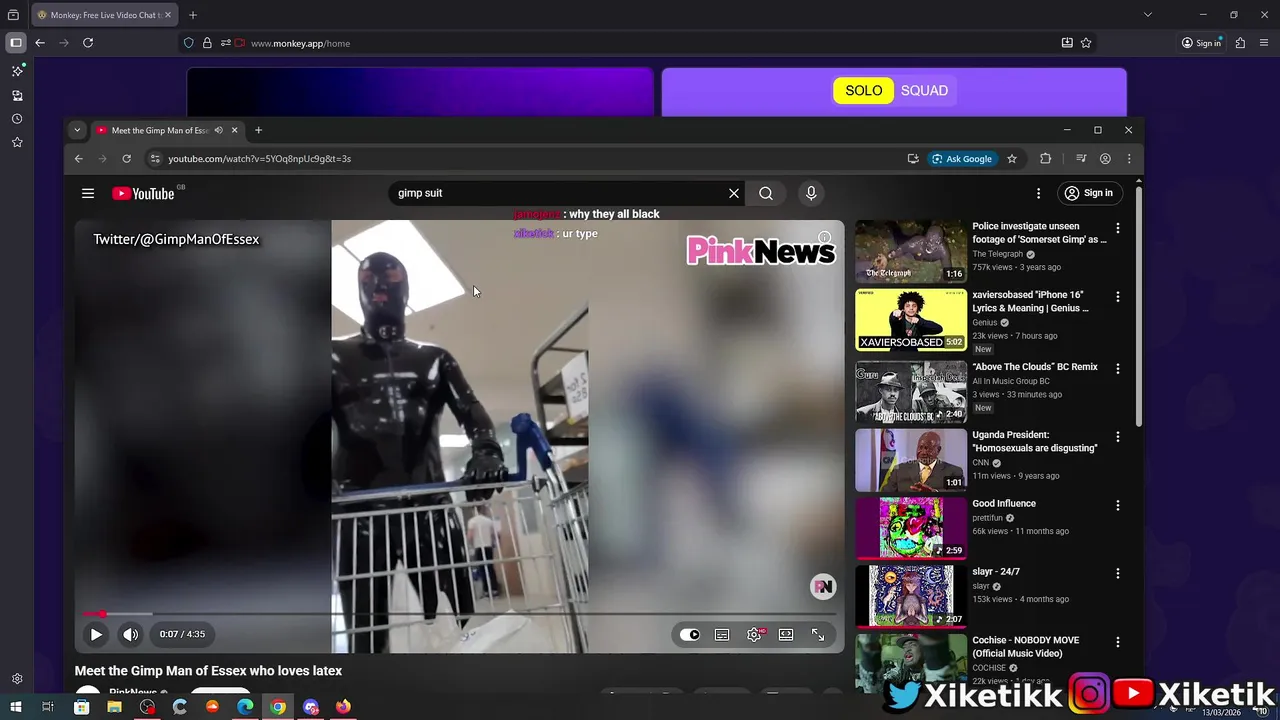The height and width of the screenshot is (720, 1280).
Task: Open Microsoft Edge from the taskbar
Action: pyautogui.click(x=245, y=707)
